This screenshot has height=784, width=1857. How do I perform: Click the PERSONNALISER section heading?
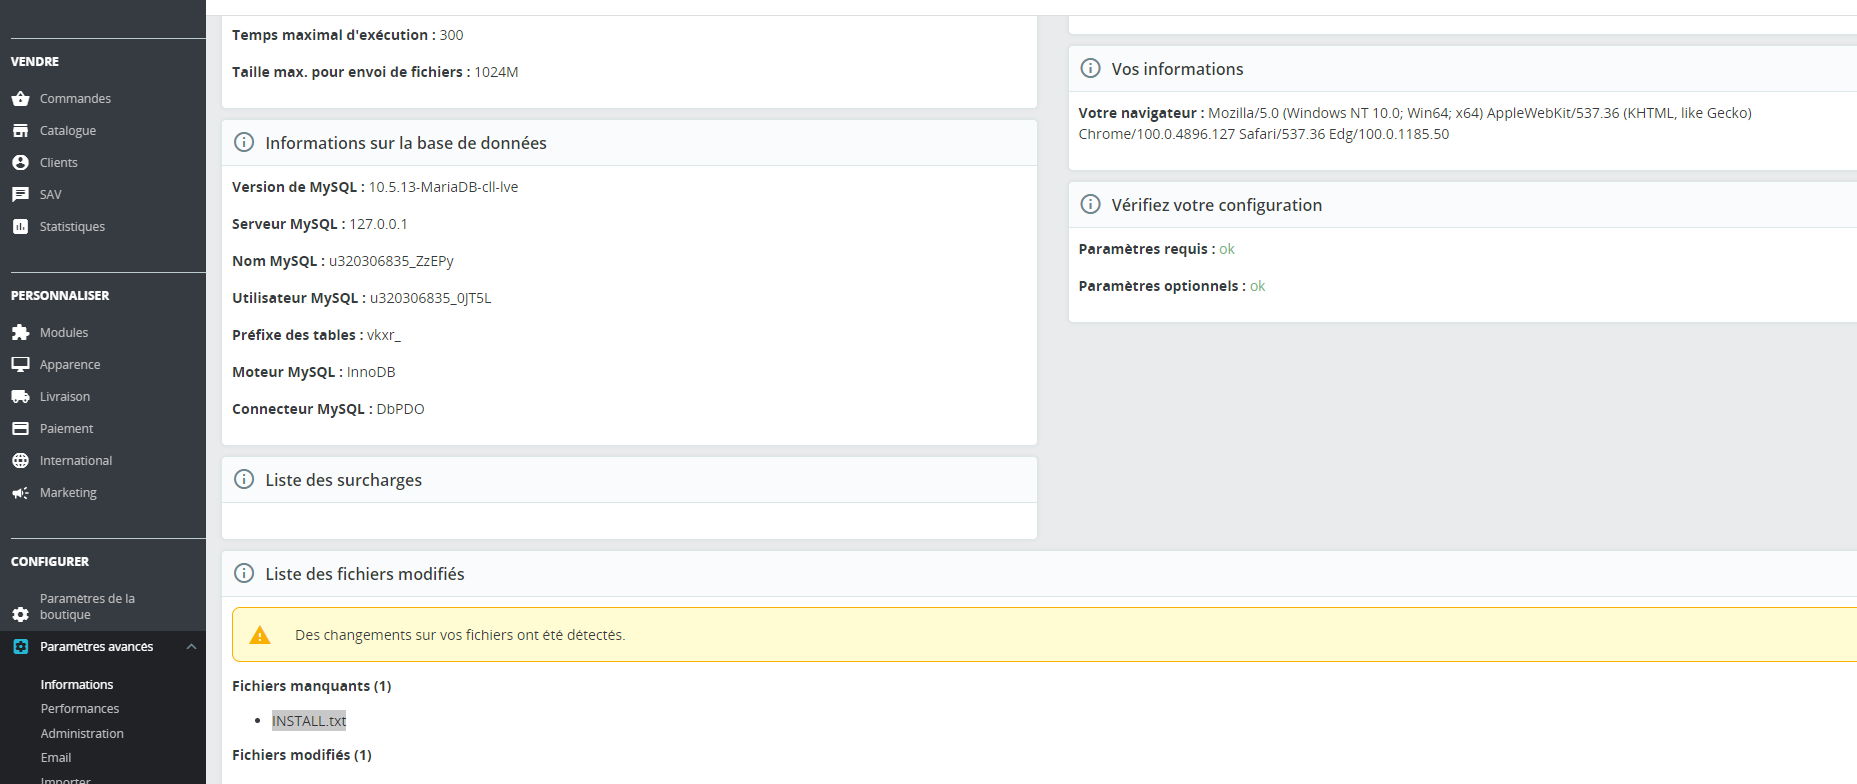point(60,296)
